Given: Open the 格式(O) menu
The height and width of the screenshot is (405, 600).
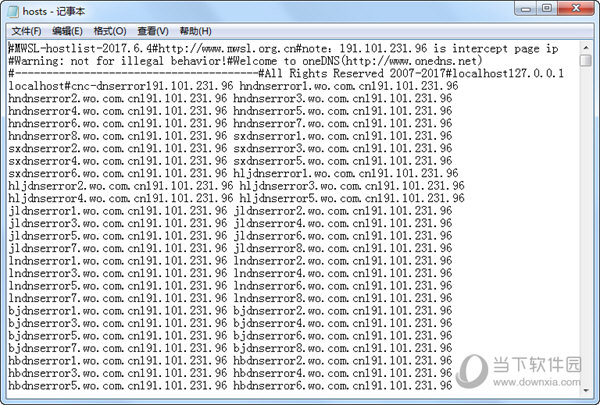Looking at the screenshot, I should point(110,31).
